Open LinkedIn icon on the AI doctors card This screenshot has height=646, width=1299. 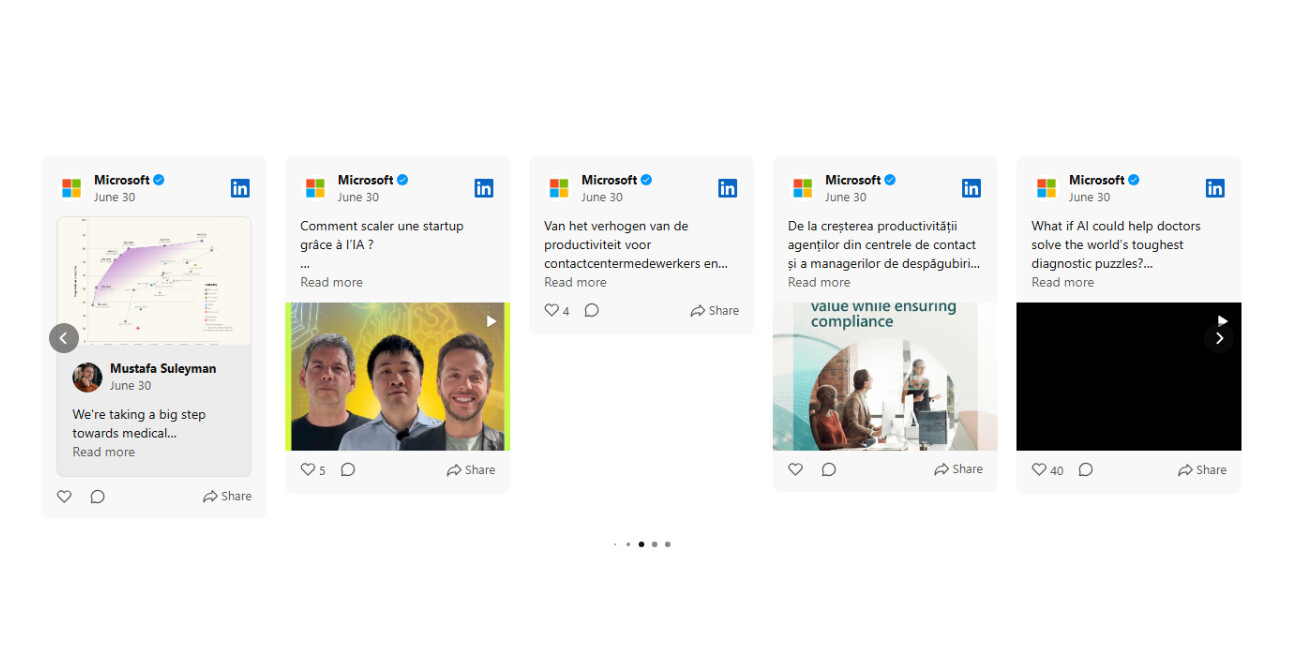point(1215,188)
